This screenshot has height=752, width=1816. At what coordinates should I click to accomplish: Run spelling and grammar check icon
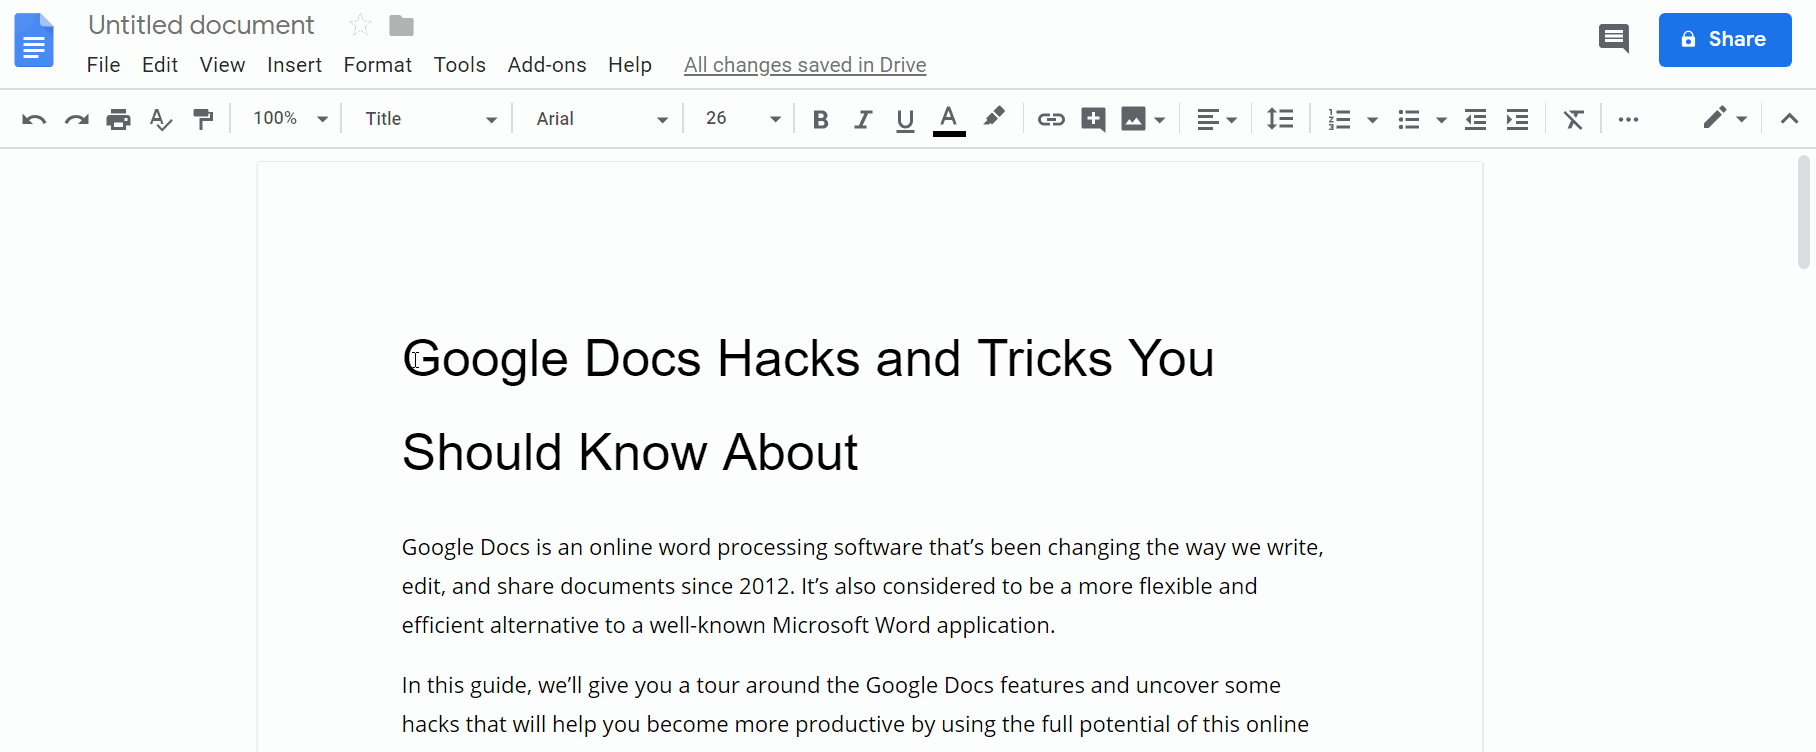point(160,120)
